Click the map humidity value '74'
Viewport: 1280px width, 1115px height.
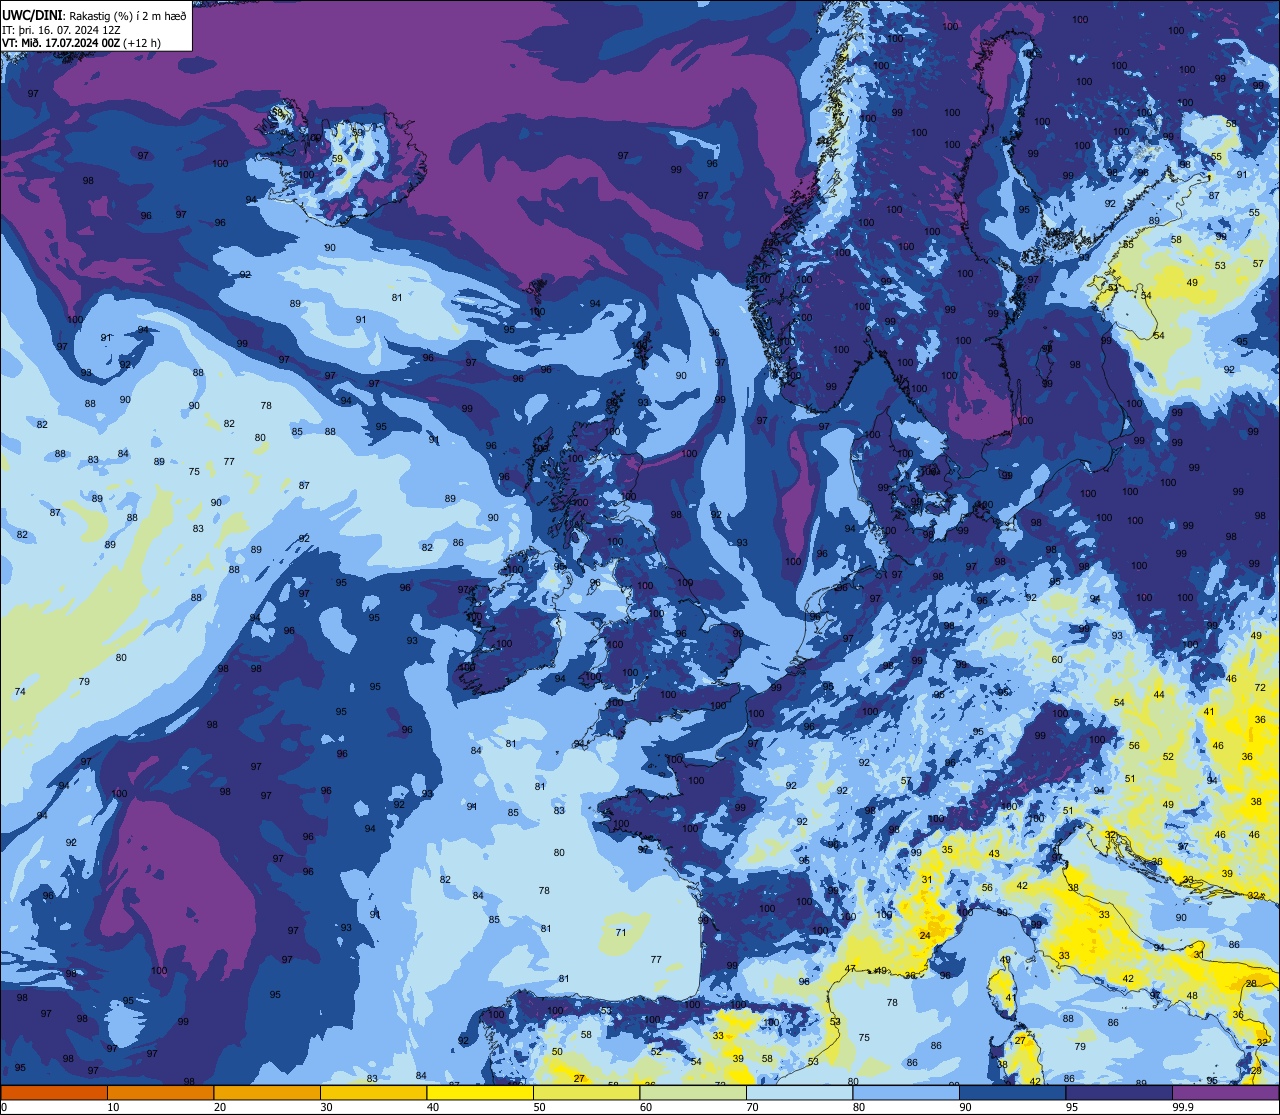click(x=20, y=692)
